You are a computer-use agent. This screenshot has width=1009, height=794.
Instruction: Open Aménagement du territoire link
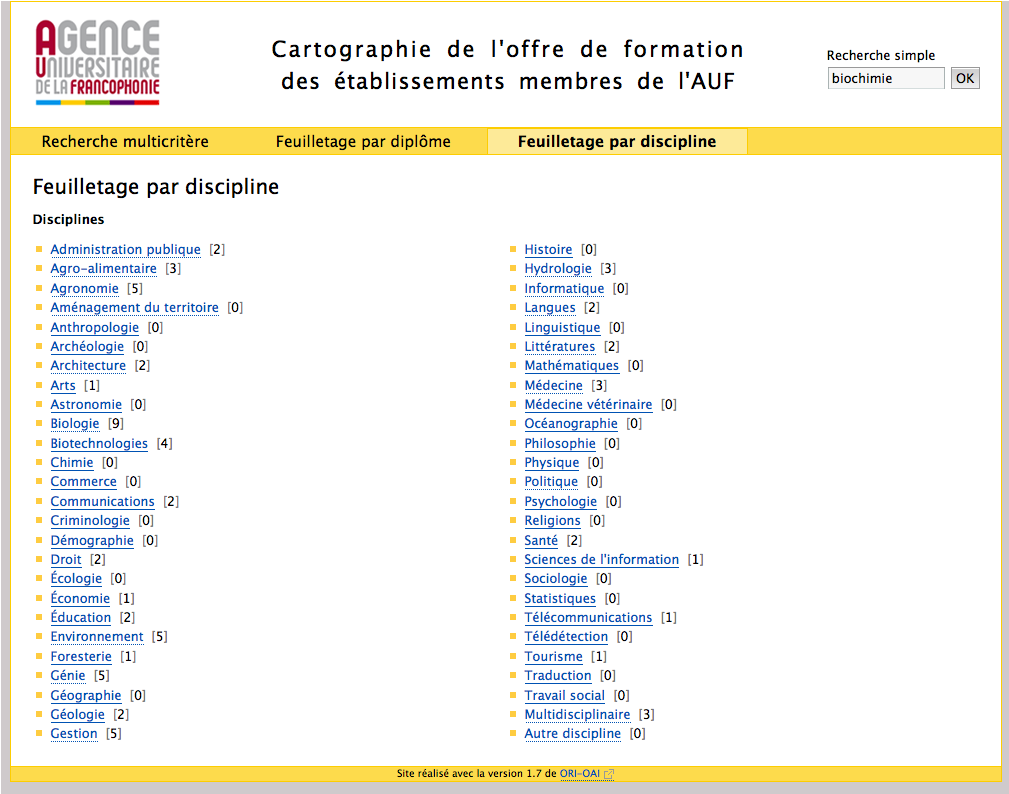[x=134, y=308]
